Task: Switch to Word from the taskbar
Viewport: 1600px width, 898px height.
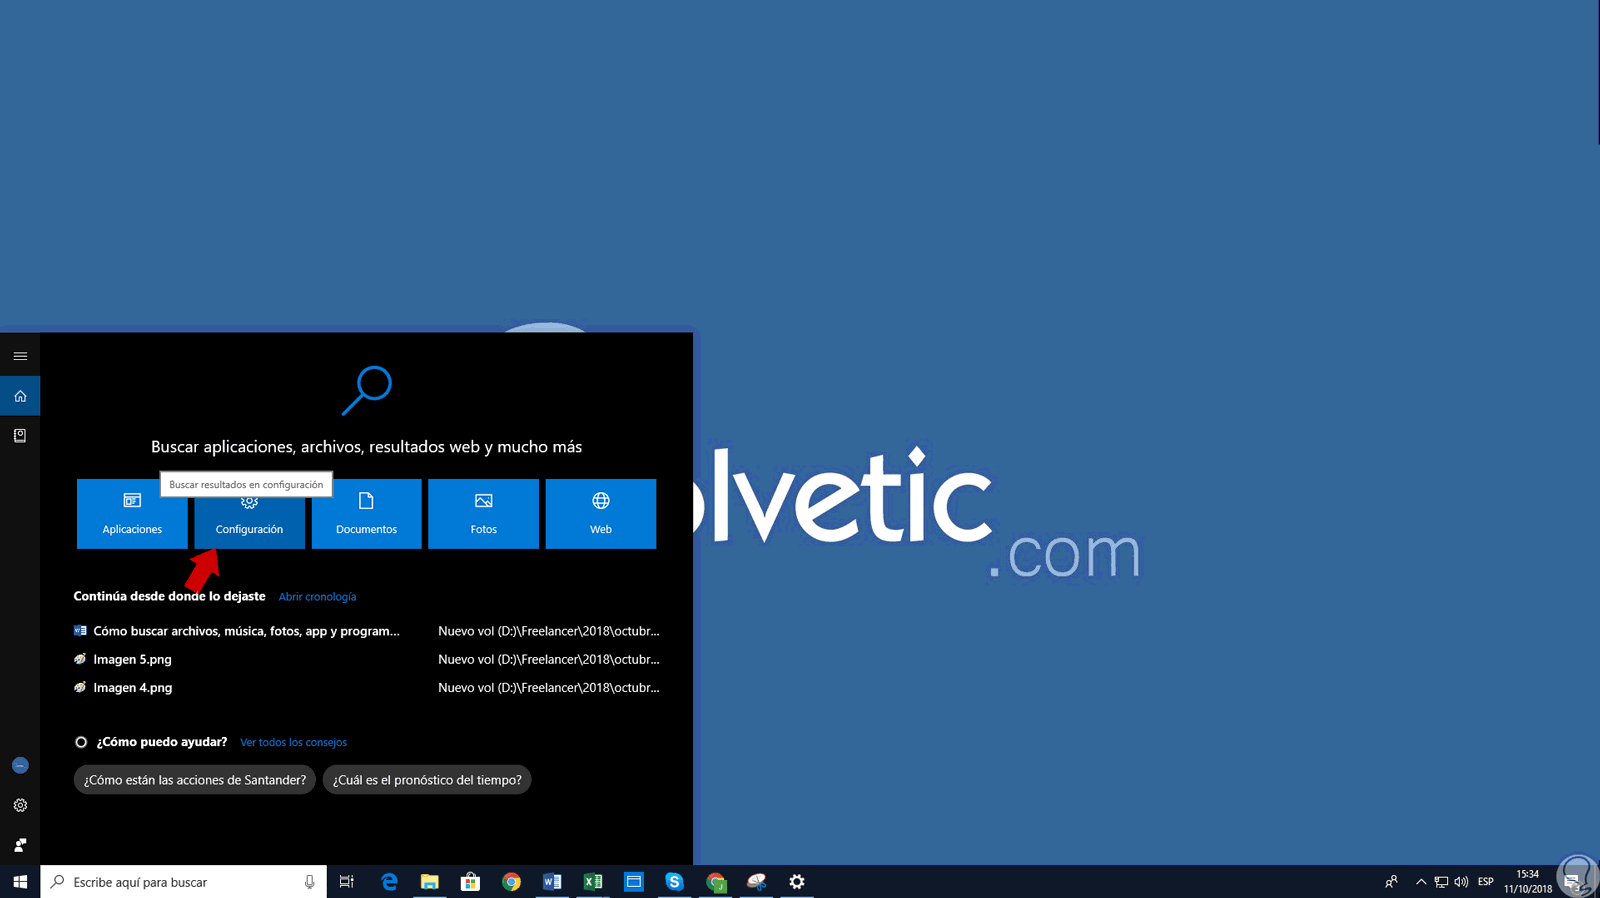Action: click(x=552, y=882)
